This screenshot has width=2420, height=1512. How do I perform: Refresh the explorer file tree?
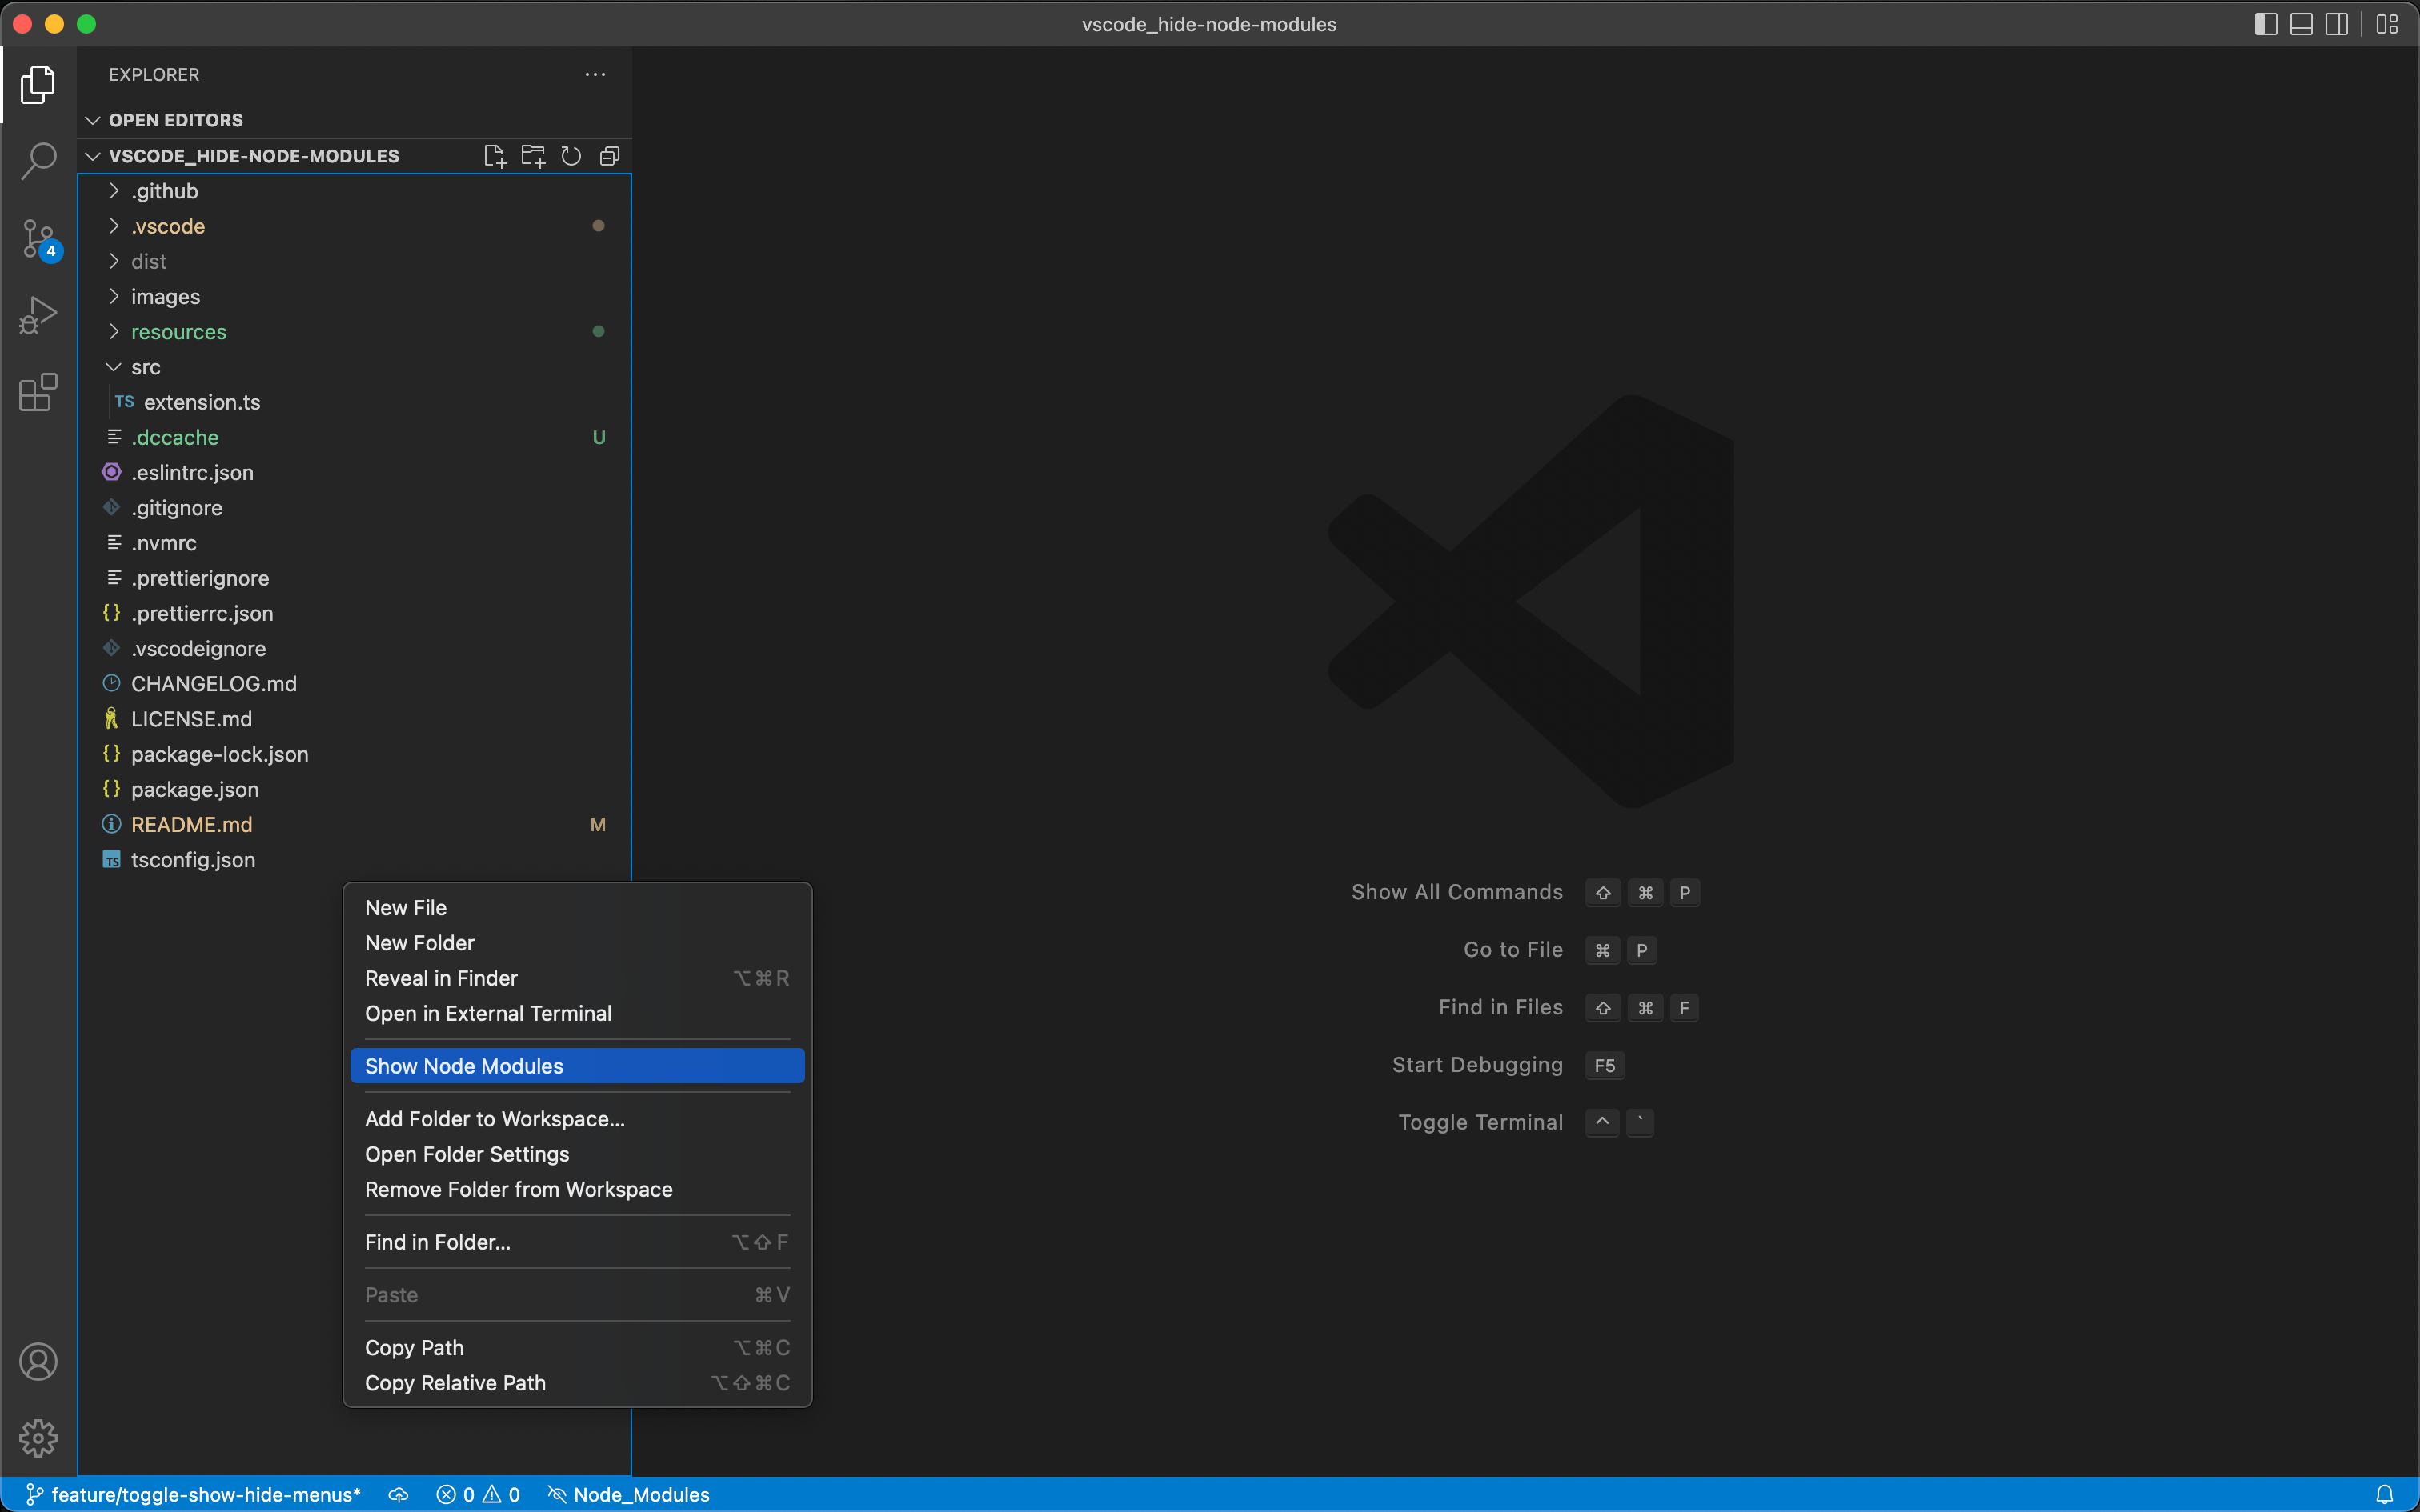571,156
